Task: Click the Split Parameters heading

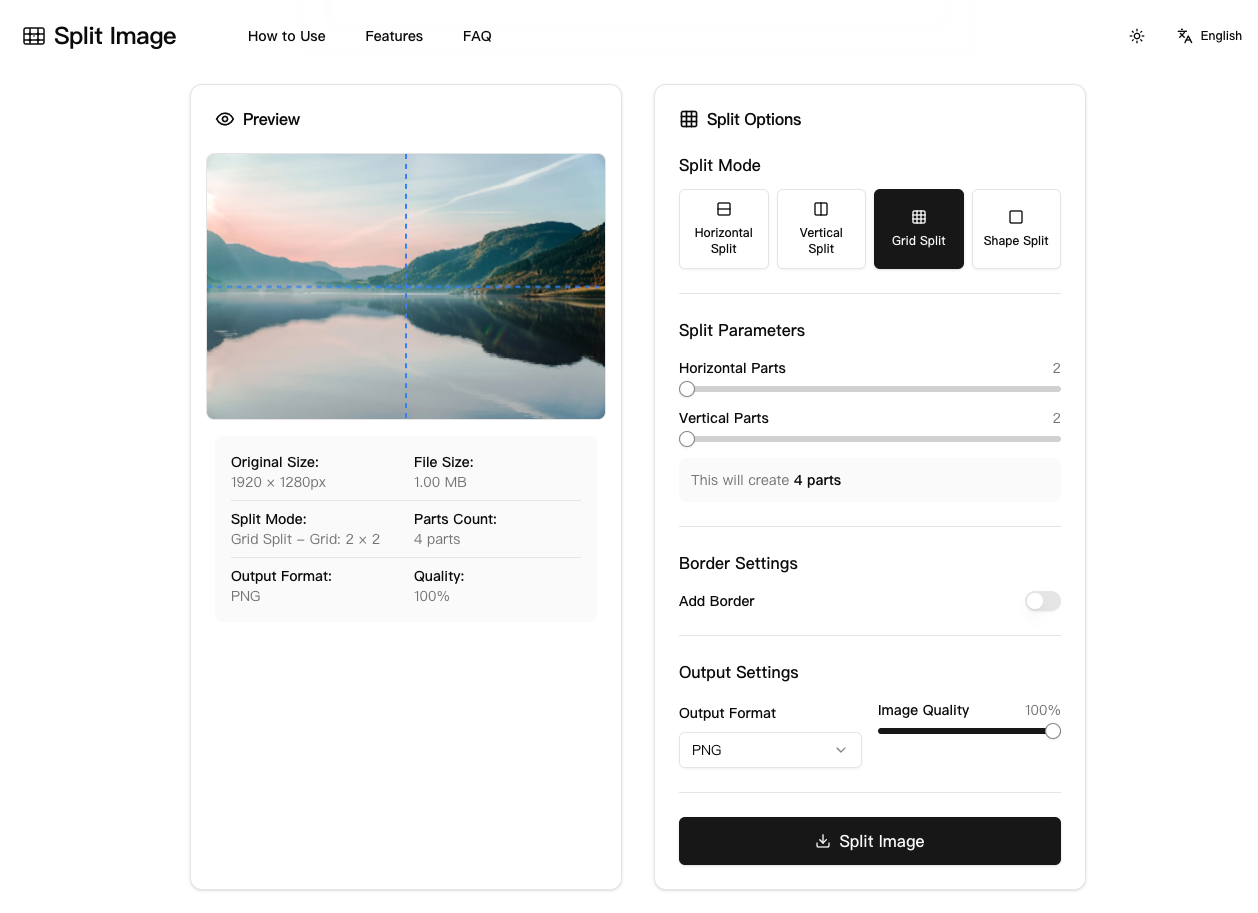Action: coord(742,330)
